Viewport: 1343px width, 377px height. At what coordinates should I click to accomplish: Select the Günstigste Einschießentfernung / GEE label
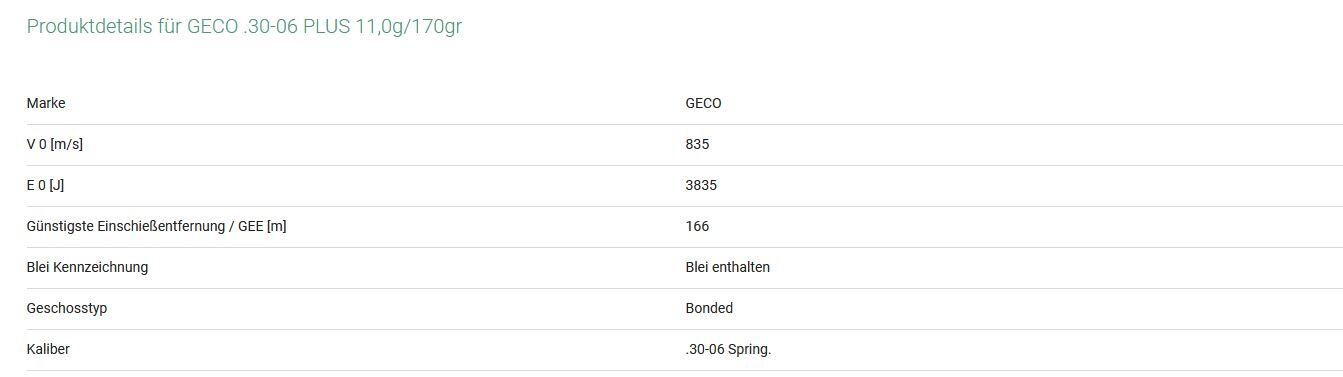[156, 226]
